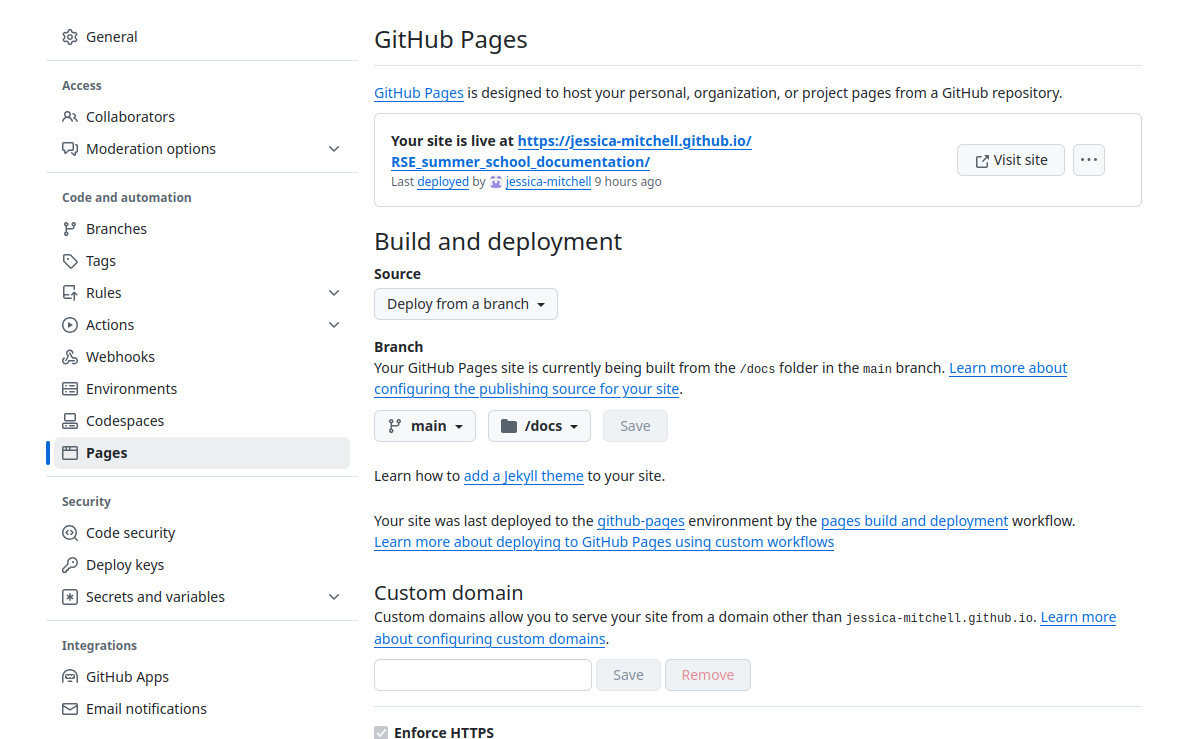
Task: Click the Collaborators people icon
Action: click(70, 117)
